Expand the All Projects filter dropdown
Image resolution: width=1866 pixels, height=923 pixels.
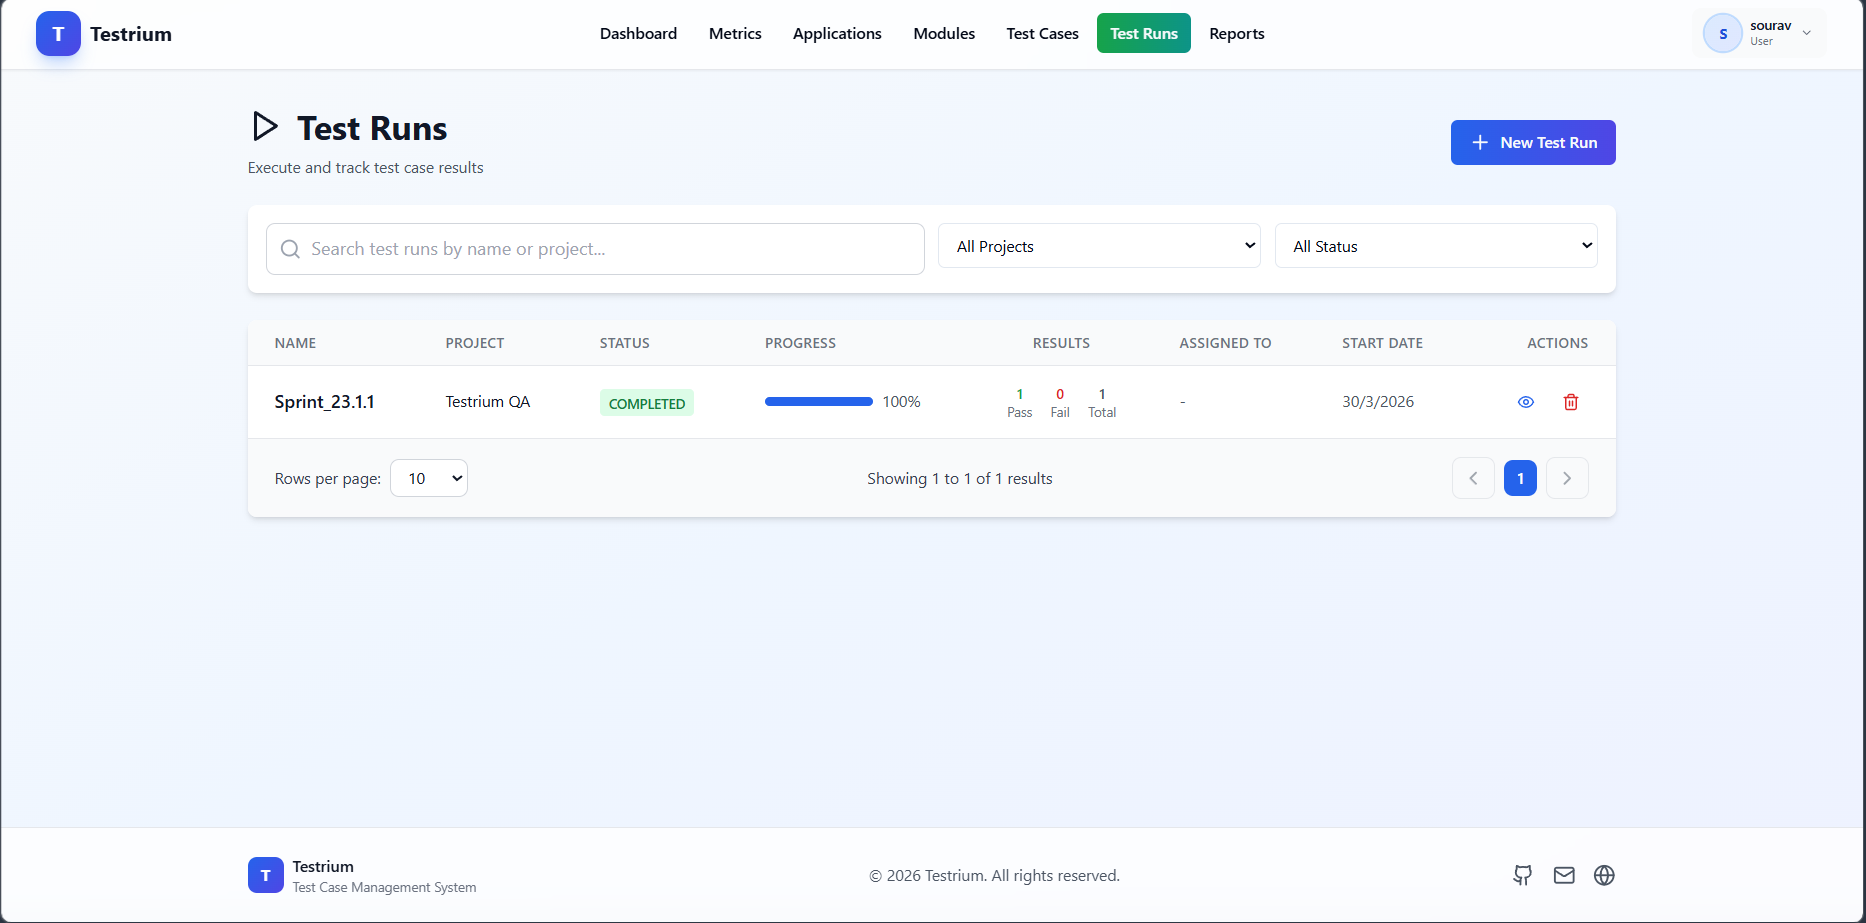(x=1098, y=246)
